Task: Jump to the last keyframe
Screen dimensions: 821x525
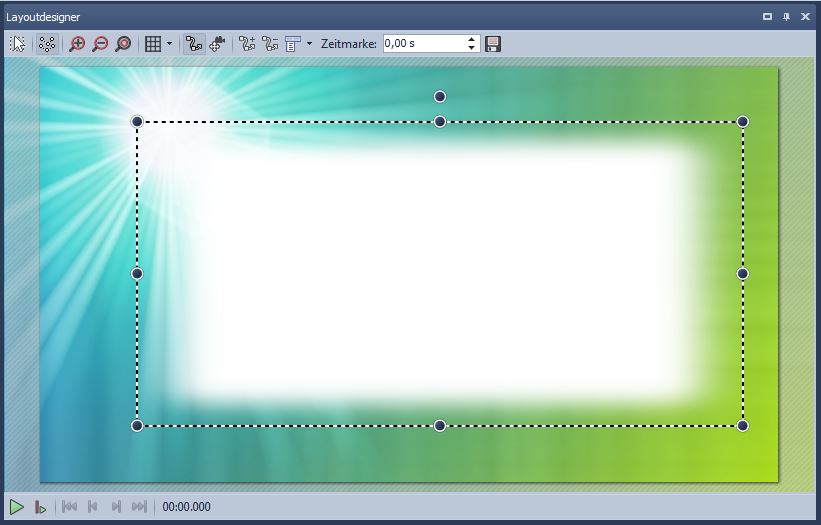Action: pos(139,507)
